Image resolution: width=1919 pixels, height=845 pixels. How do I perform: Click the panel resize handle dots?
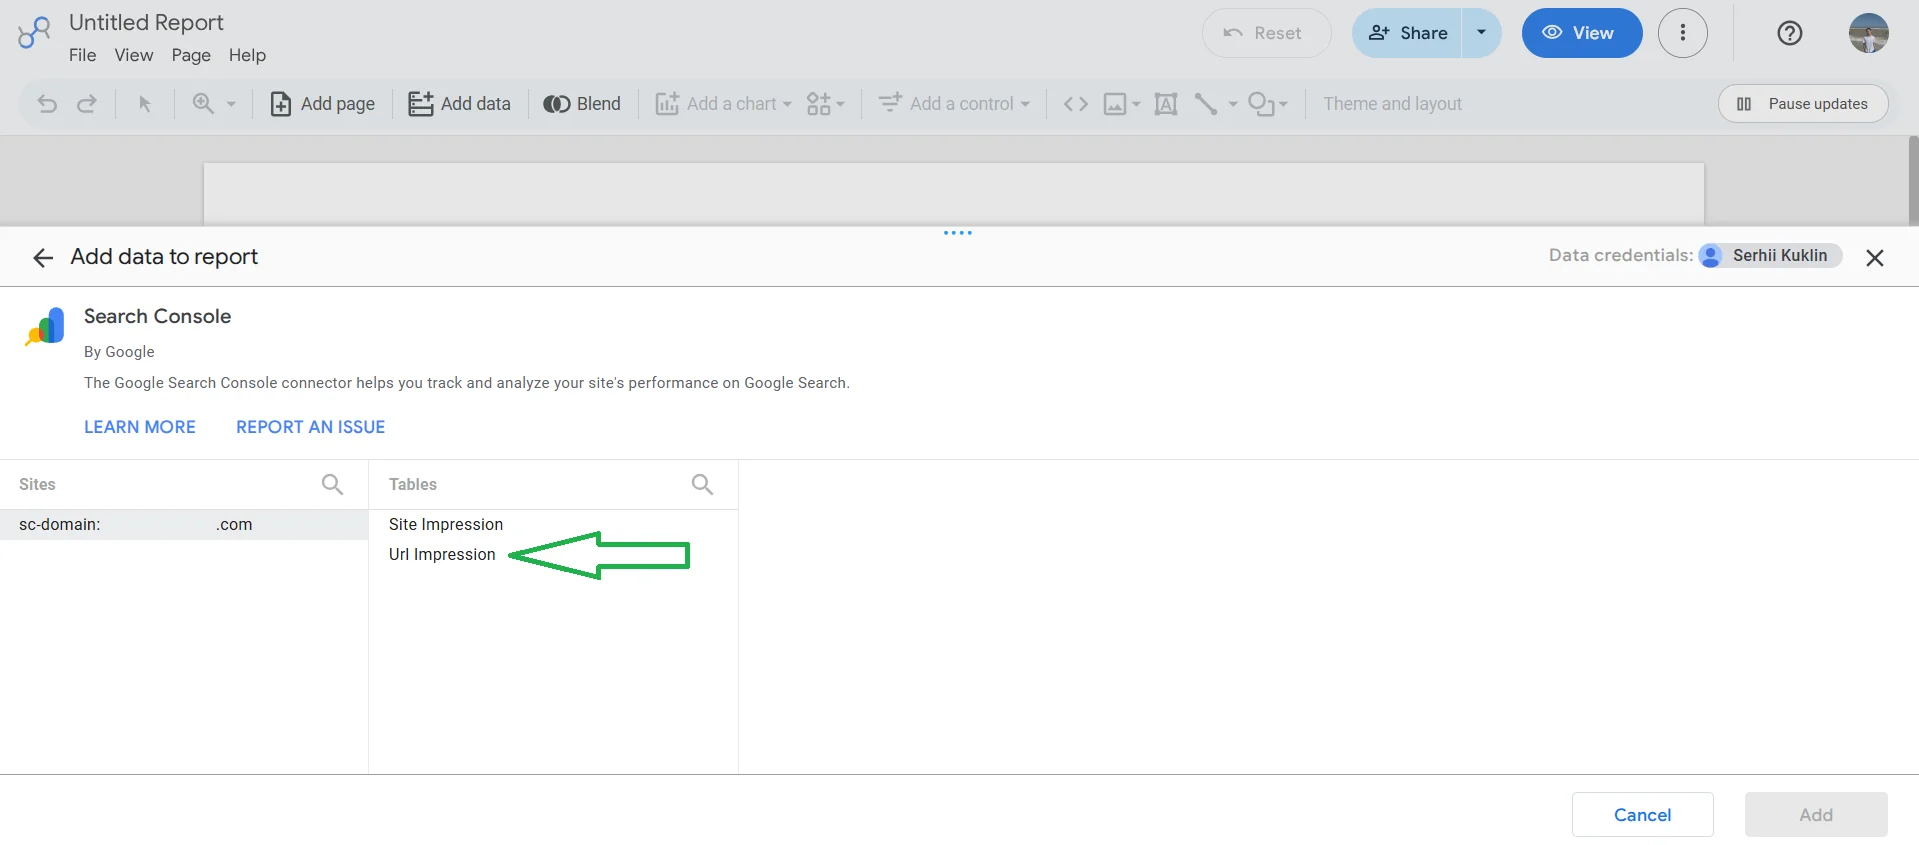click(x=958, y=233)
